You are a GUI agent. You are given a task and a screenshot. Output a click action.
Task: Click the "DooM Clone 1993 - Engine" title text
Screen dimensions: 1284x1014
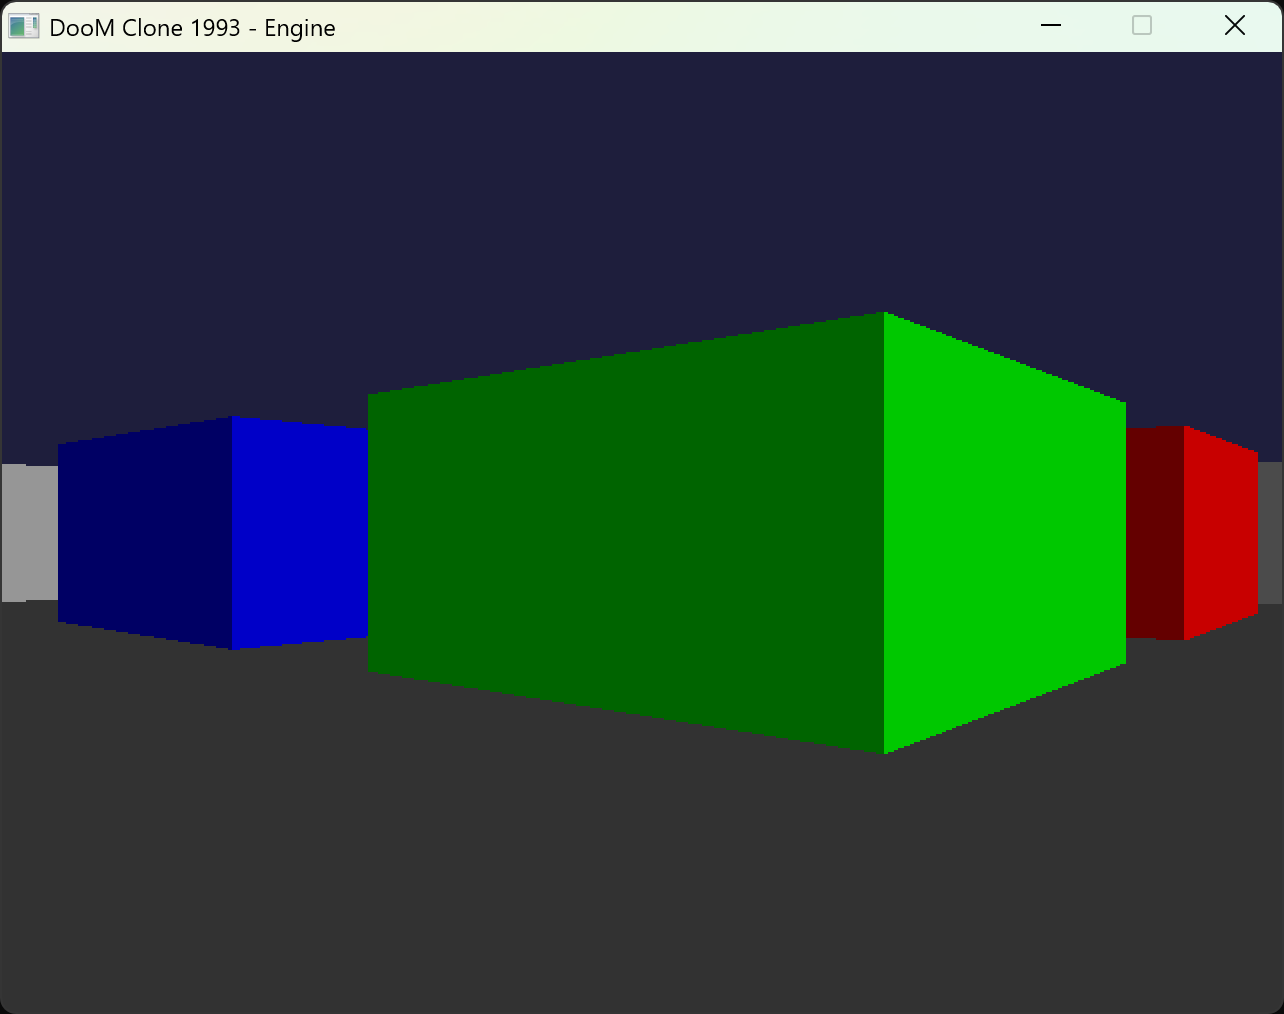coord(192,28)
